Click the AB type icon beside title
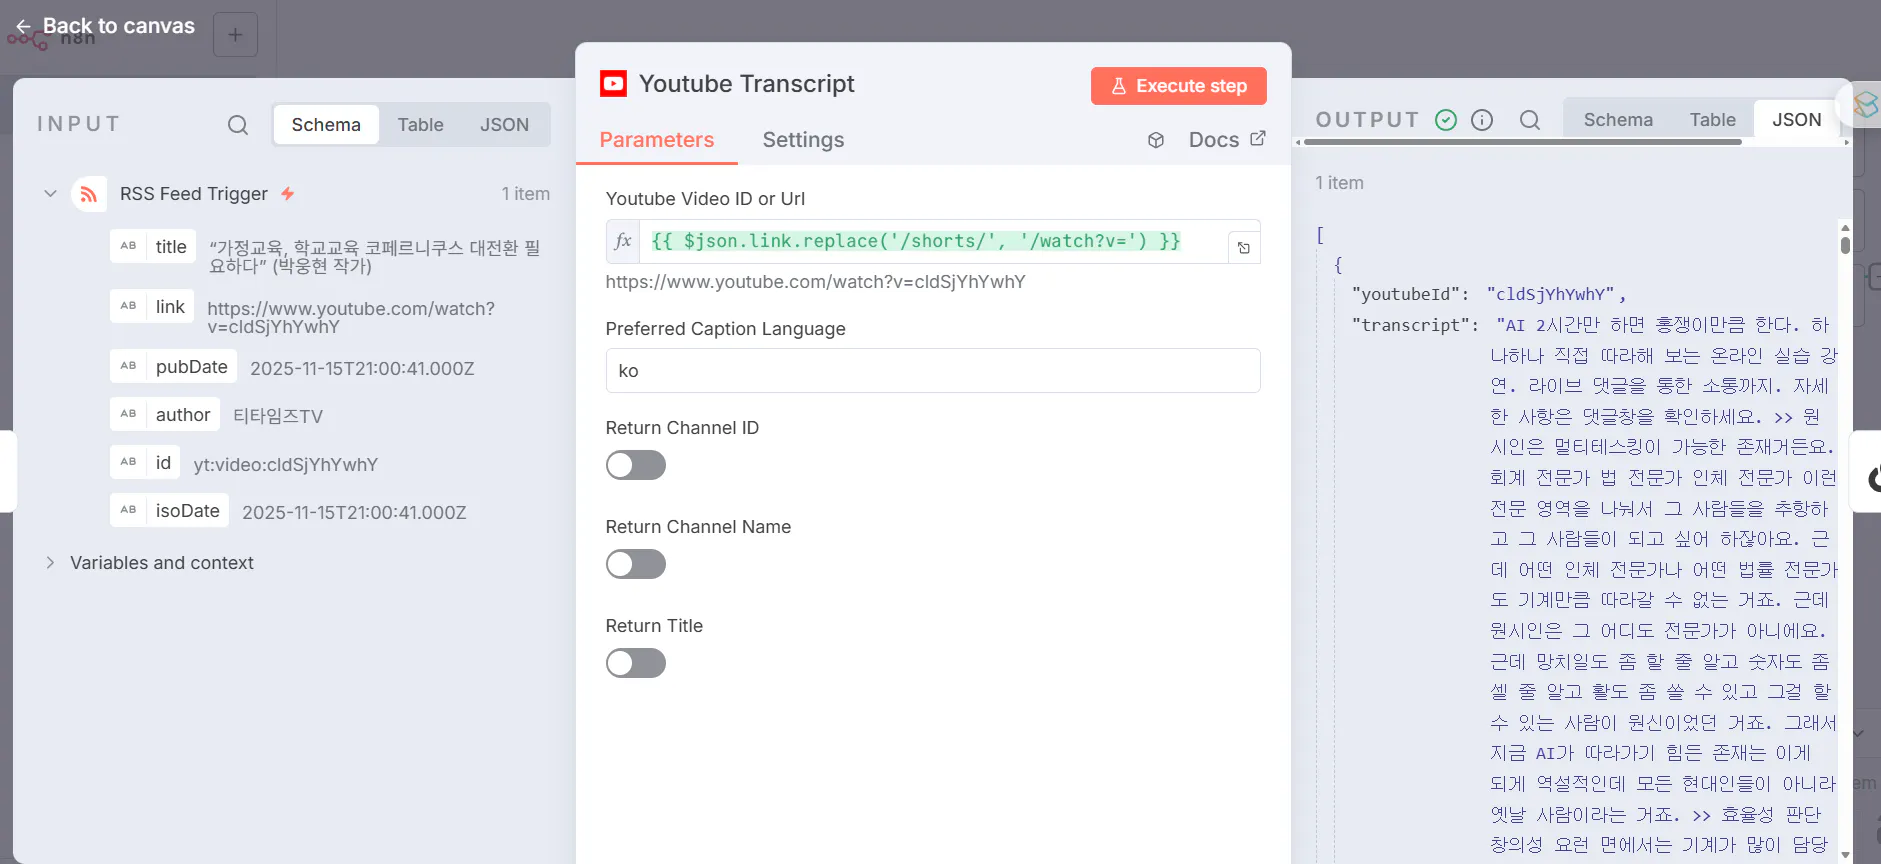Viewport: 1881px width, 864px height. (x=128, y=246)
